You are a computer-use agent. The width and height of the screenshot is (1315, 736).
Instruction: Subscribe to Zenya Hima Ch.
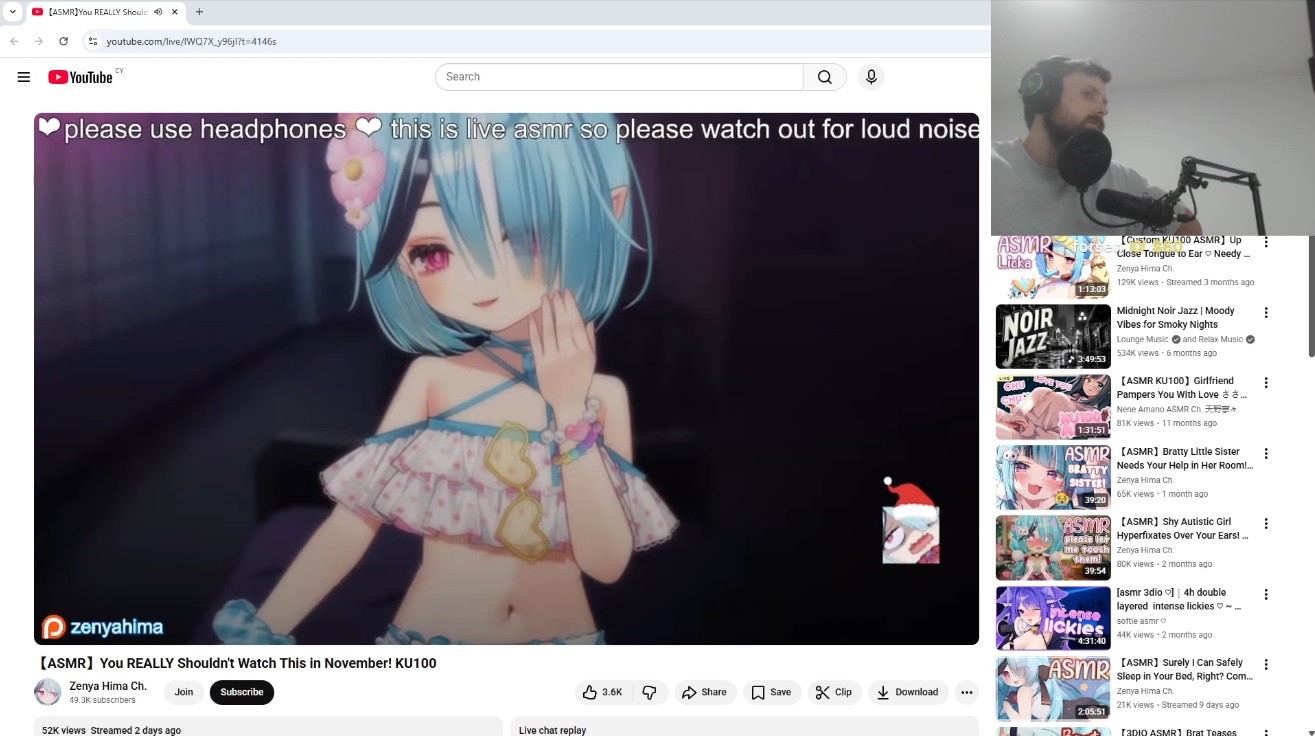click(242, 692)
